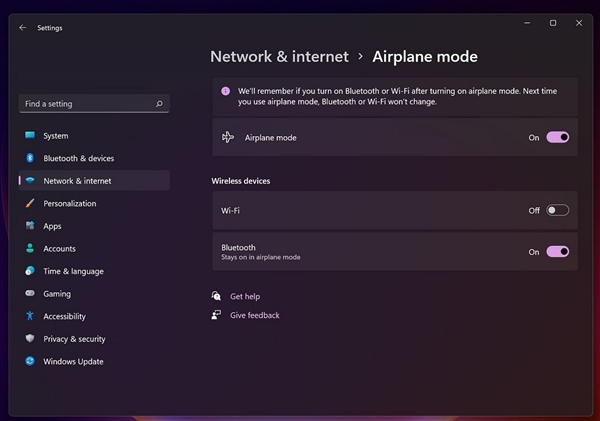Click the Gaming controller icon
The image size is (600, 421).
(x=30, y=294)
